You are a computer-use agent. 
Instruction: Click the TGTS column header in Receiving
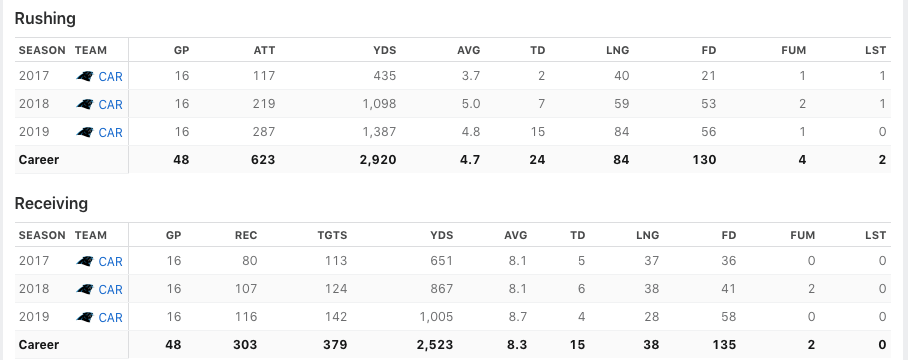point(332,236)
